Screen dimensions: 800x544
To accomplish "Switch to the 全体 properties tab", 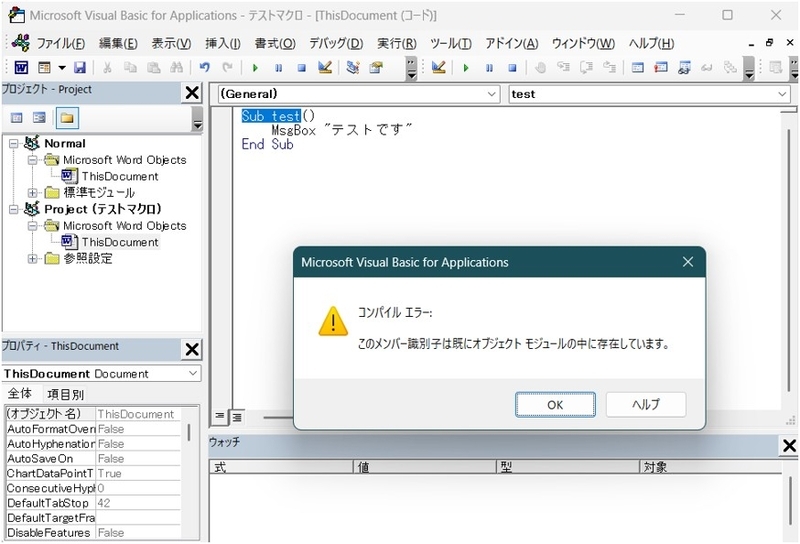I will click(20, 393).
